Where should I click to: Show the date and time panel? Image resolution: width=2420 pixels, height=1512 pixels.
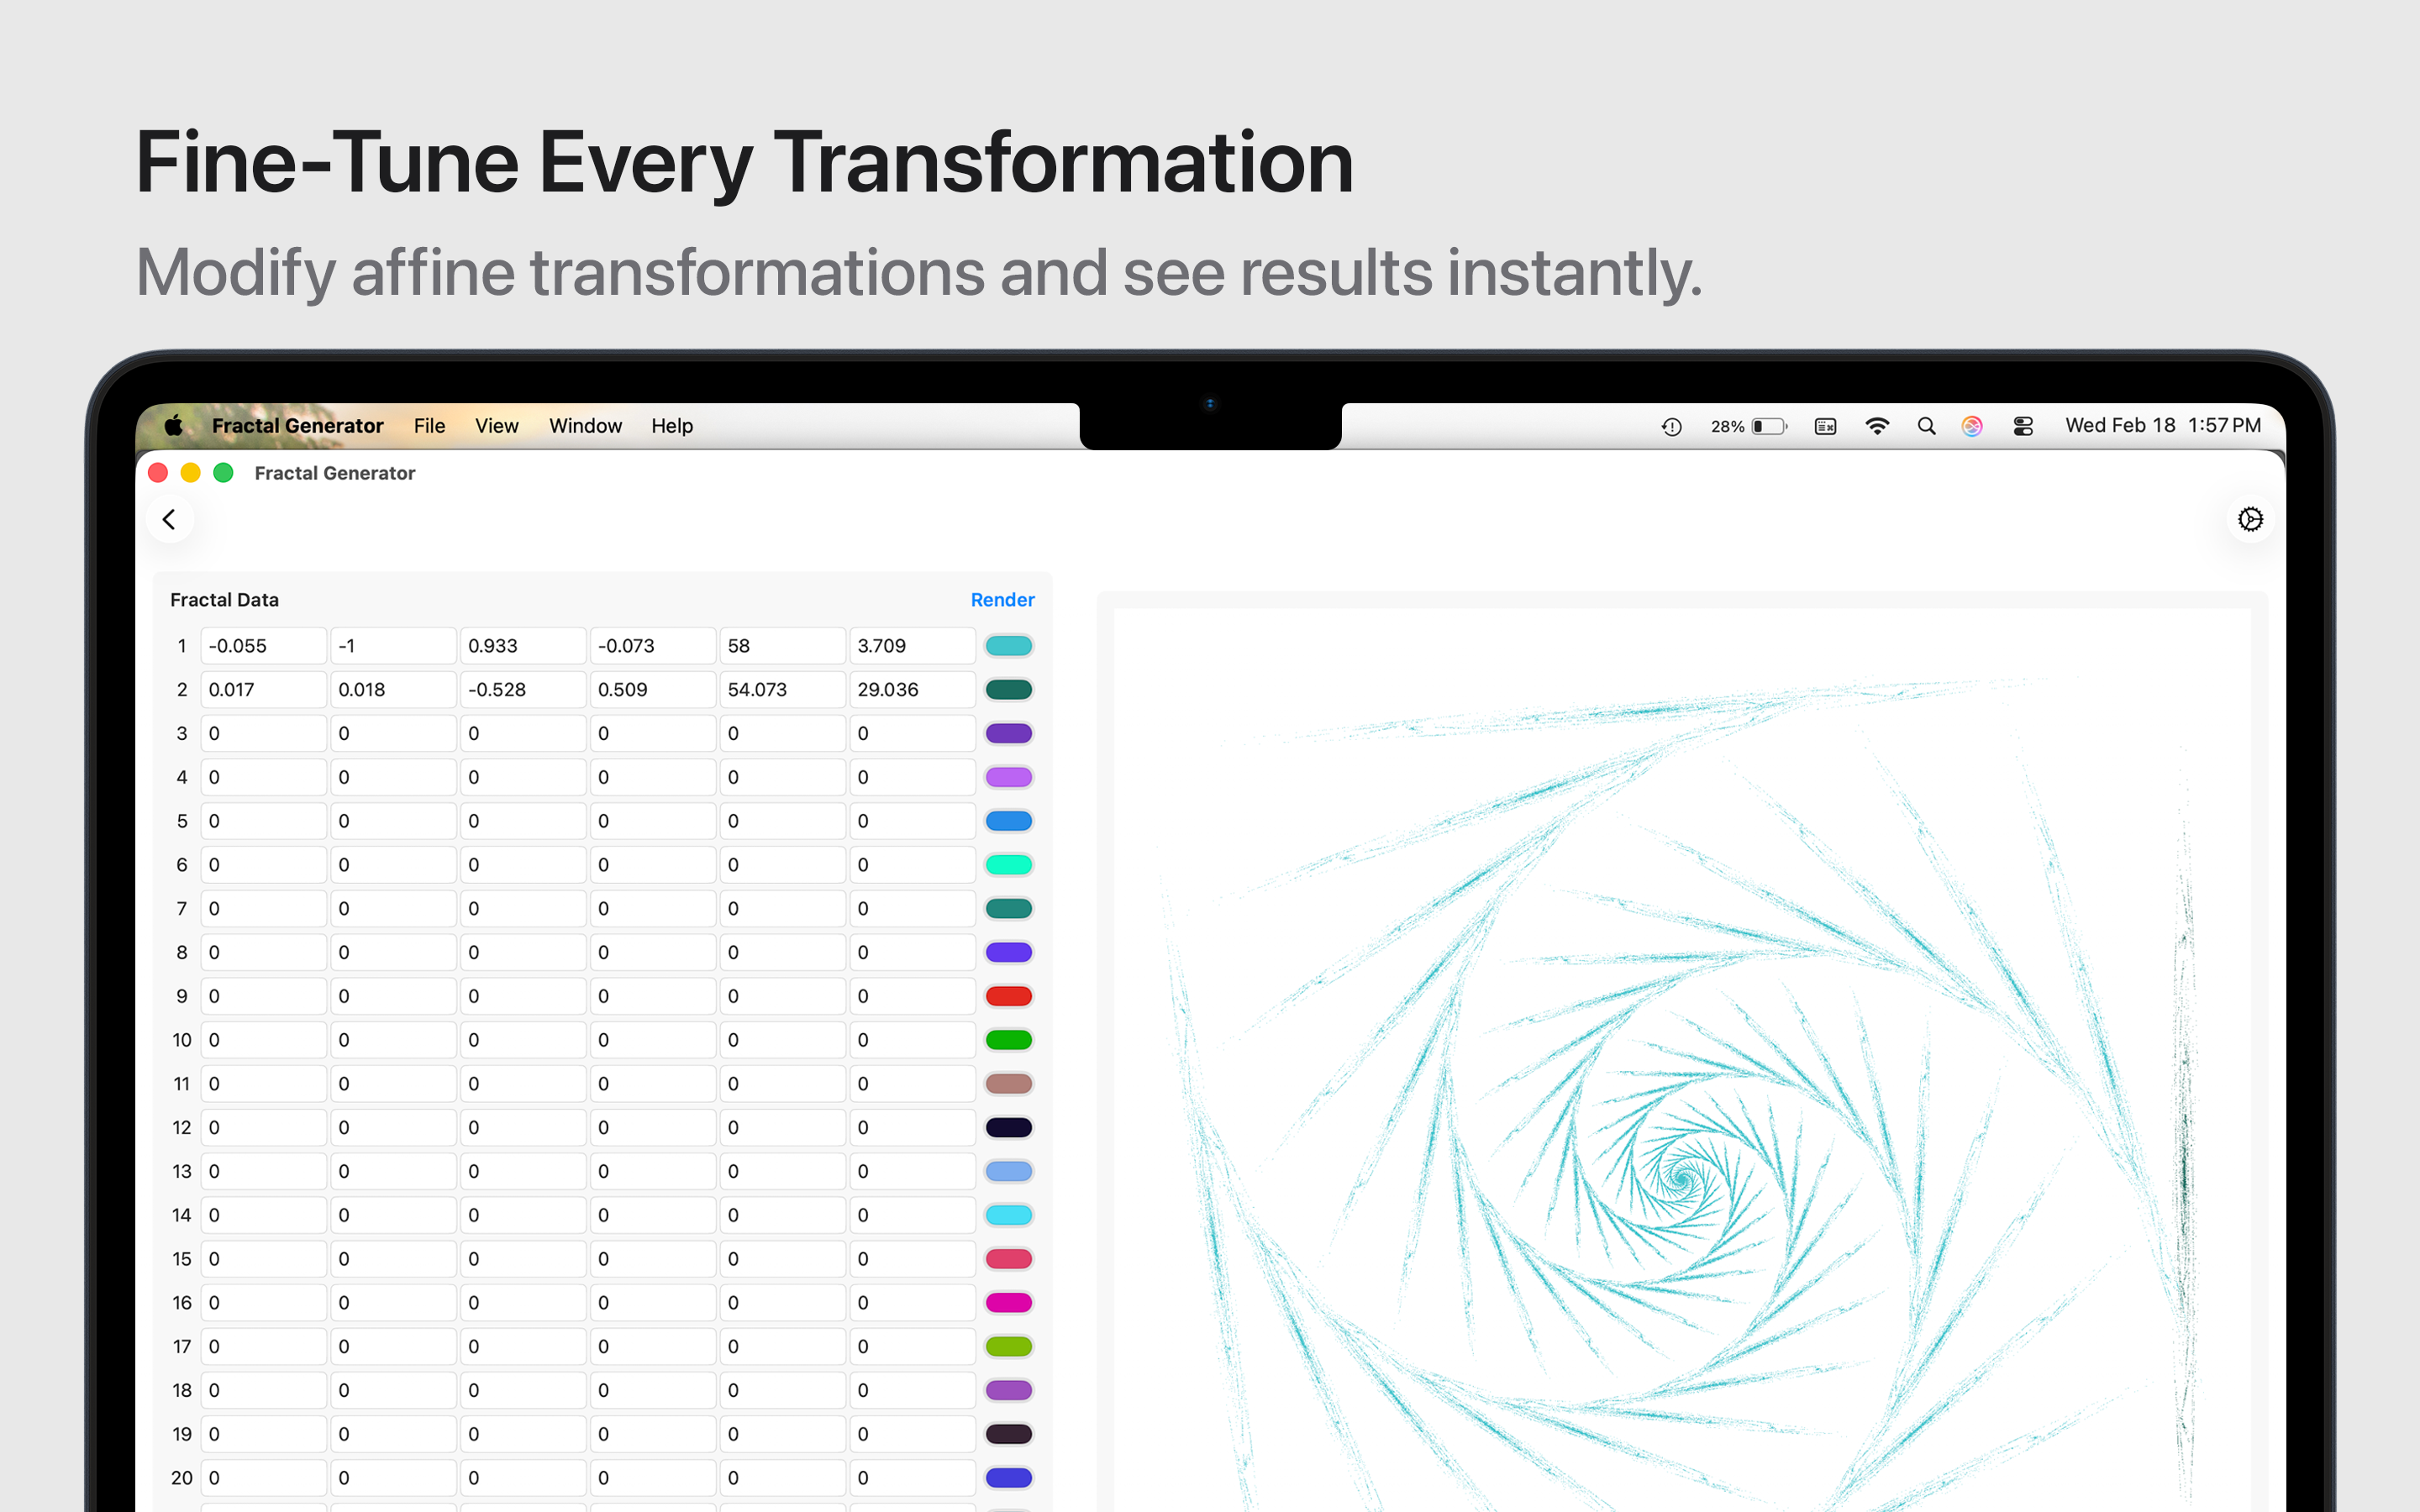coord(2162,426)
